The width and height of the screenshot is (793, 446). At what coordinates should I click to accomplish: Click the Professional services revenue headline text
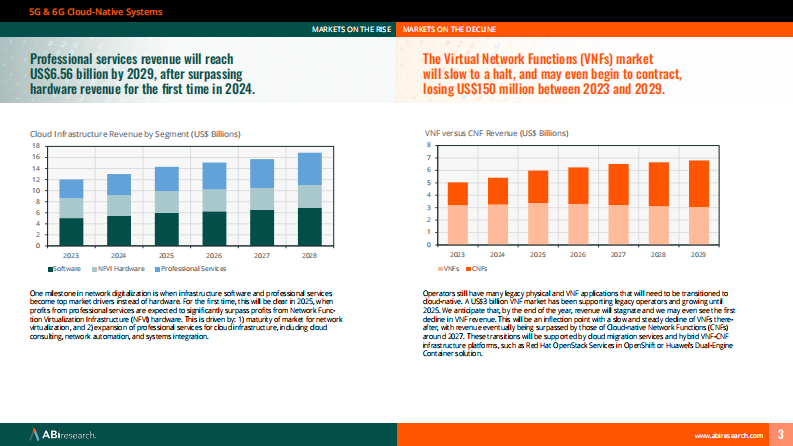coord(143,74)
